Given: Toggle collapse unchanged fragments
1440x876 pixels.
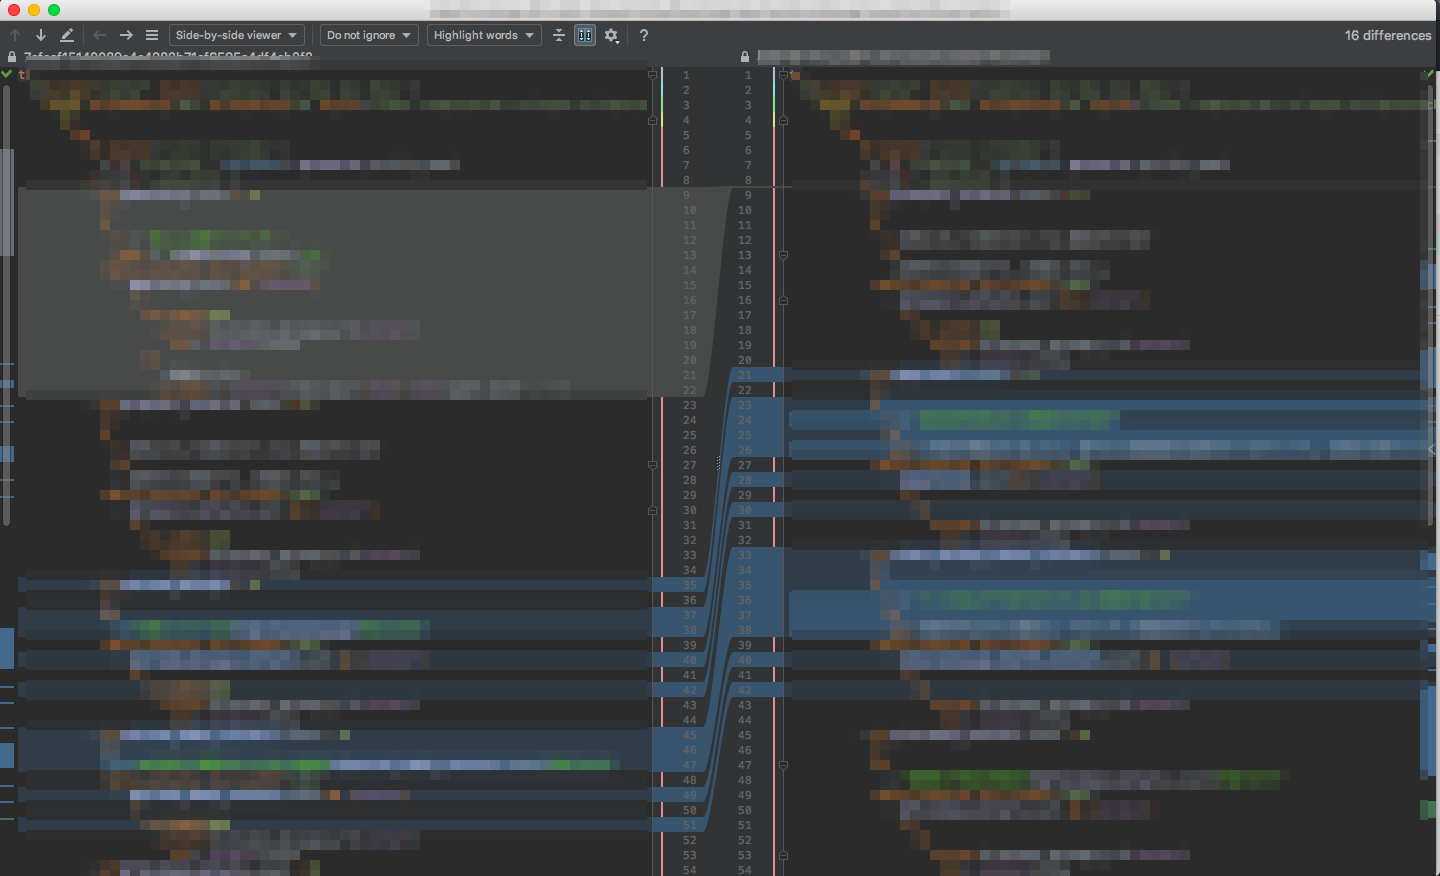Looking at the screenshot, I should pos(559,35).
